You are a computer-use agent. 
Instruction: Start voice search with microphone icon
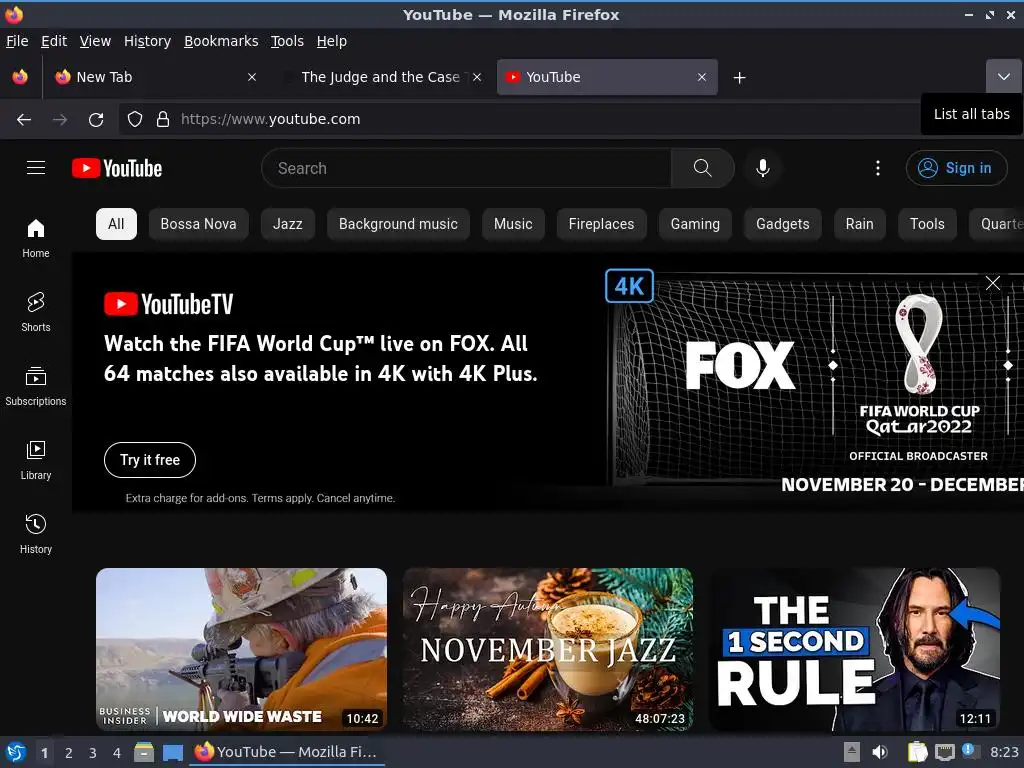pos(762,168)
